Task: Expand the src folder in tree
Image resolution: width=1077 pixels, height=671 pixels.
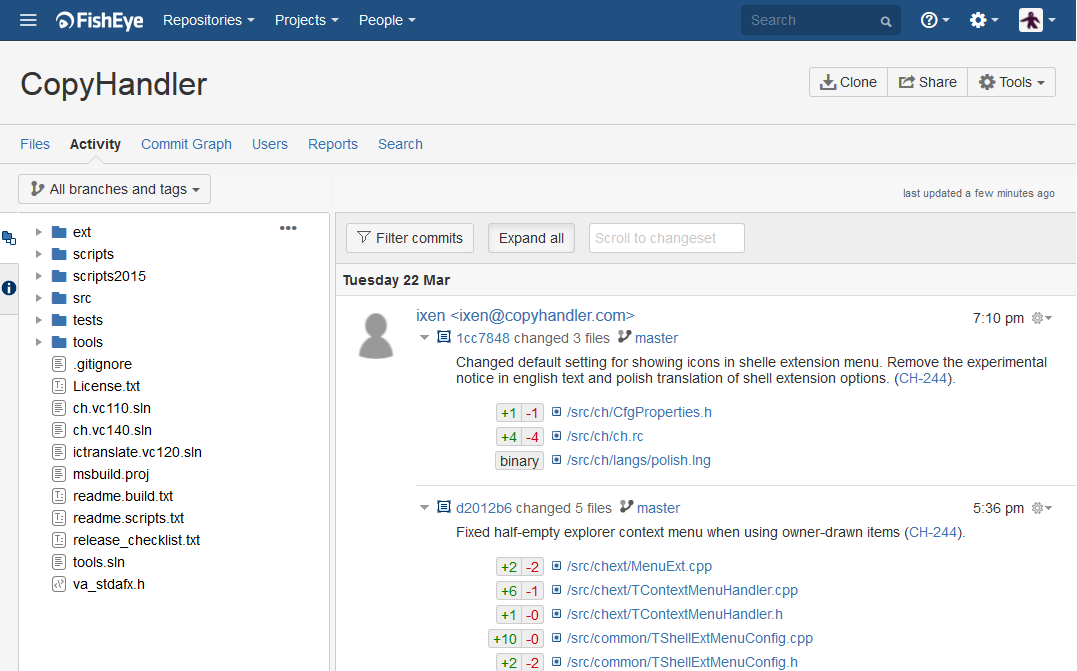Action: (x=39, y=298)
